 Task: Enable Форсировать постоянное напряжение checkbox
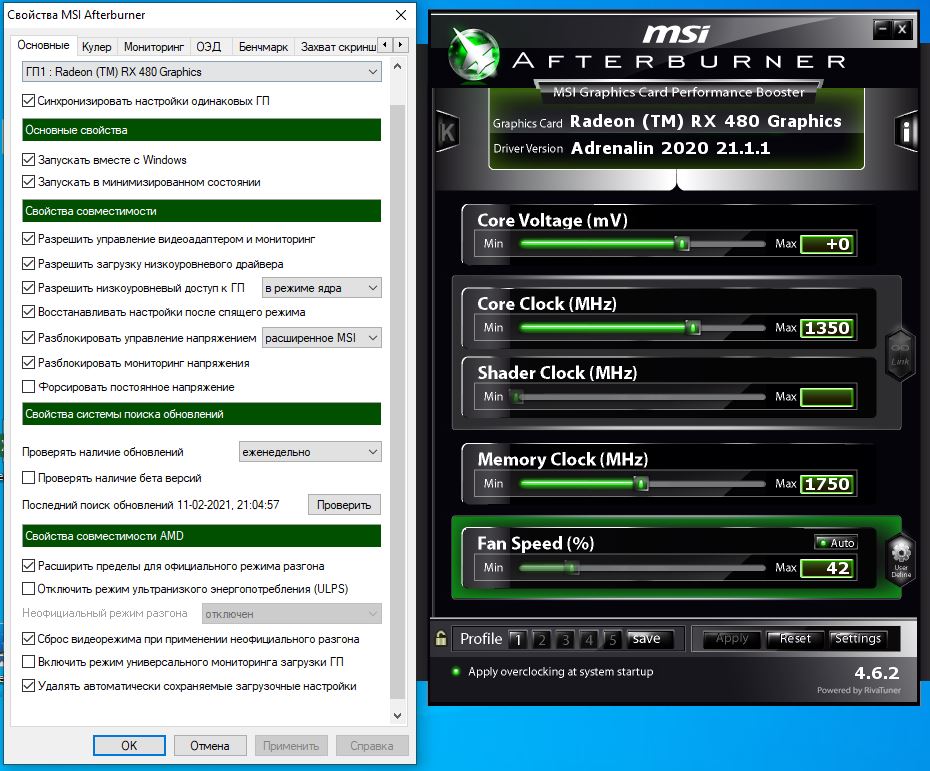pyautogui.click(x=28, y=387)
